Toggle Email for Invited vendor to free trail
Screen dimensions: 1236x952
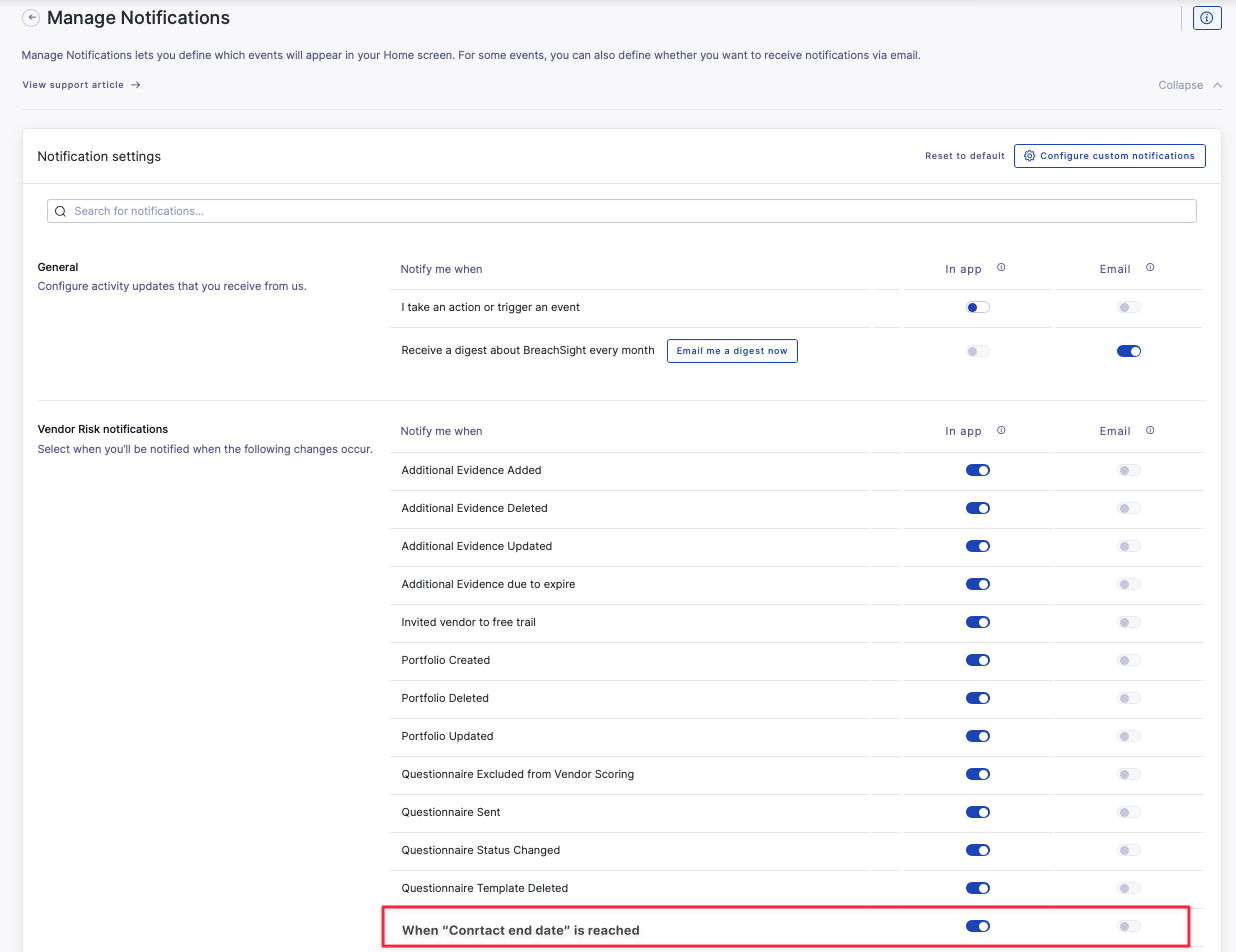[1129, 622]
